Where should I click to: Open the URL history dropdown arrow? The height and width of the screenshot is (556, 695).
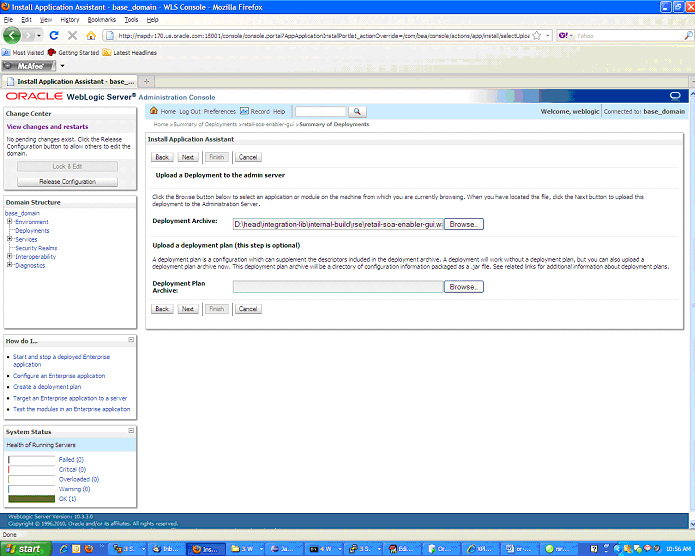(548, 35)
